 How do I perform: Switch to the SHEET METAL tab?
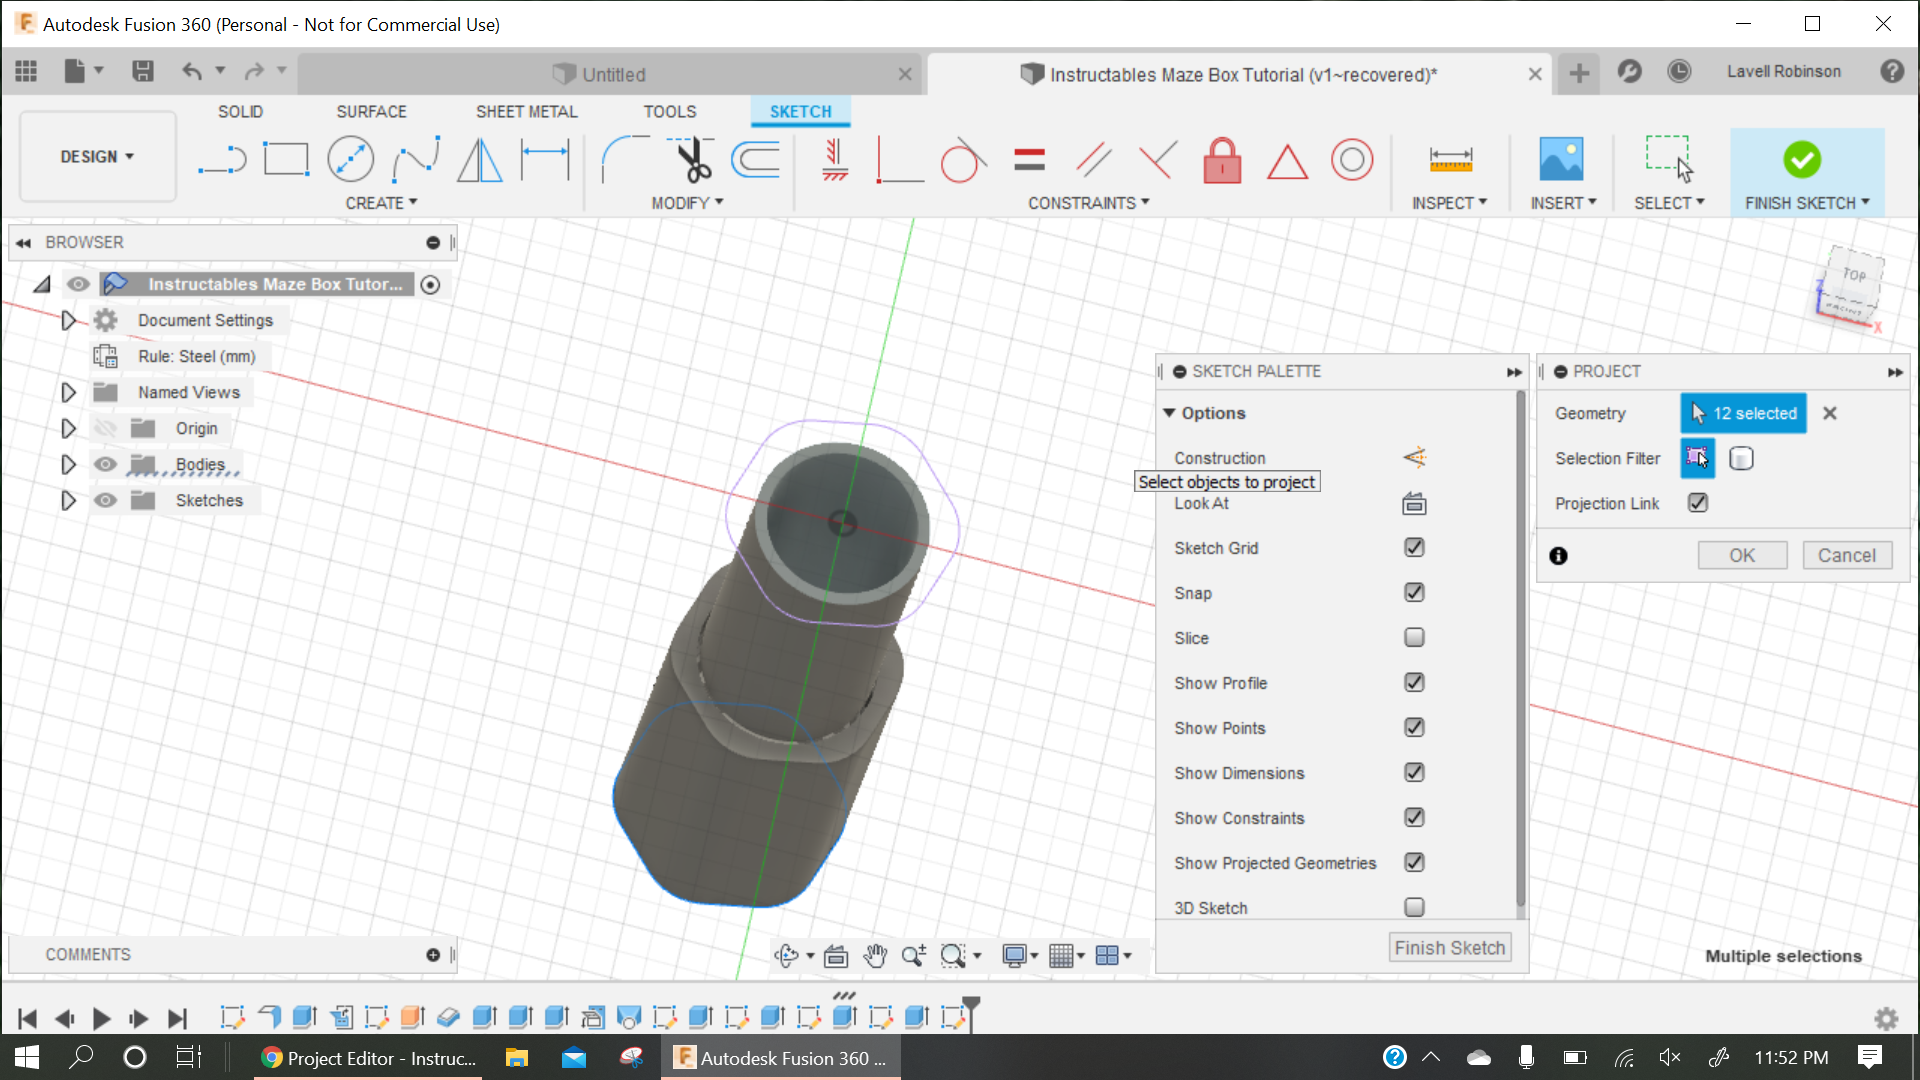(x=526, y=112)
